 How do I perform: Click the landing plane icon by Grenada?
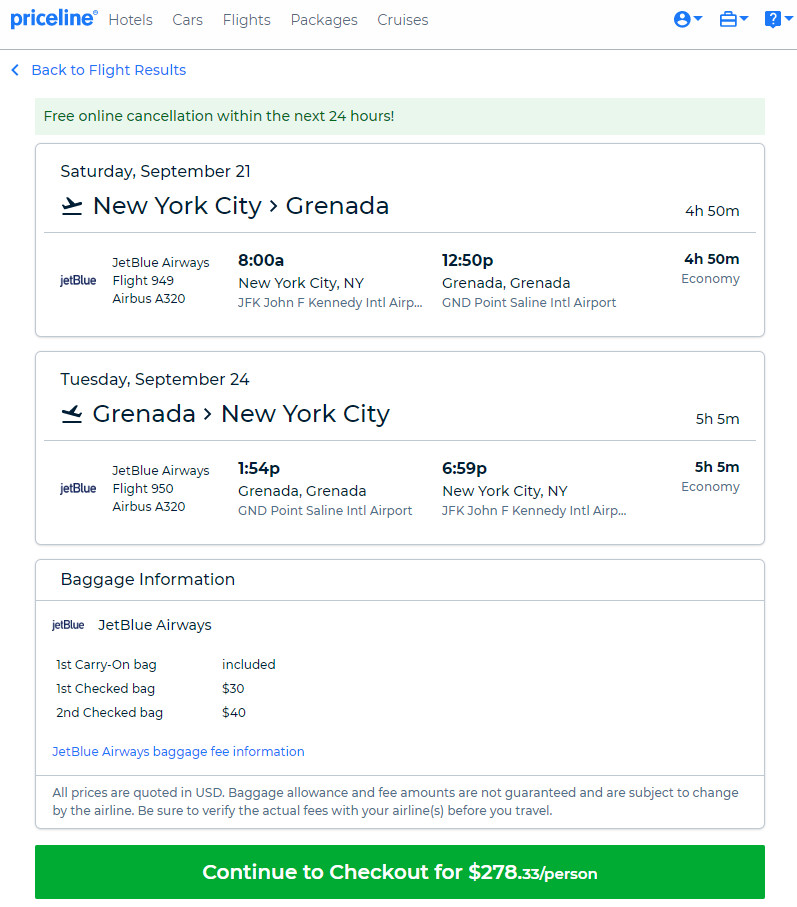[72, 414]
